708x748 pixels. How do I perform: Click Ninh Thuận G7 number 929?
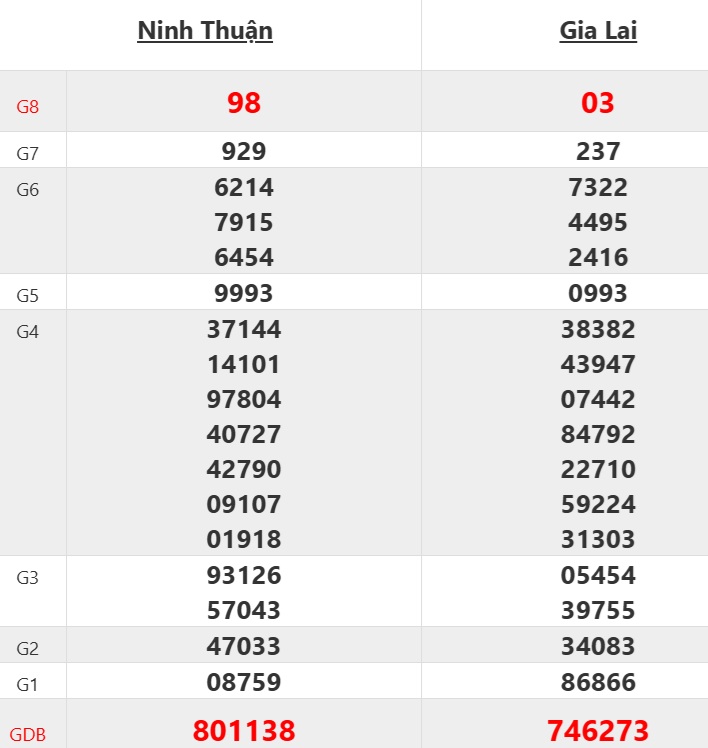244,152
